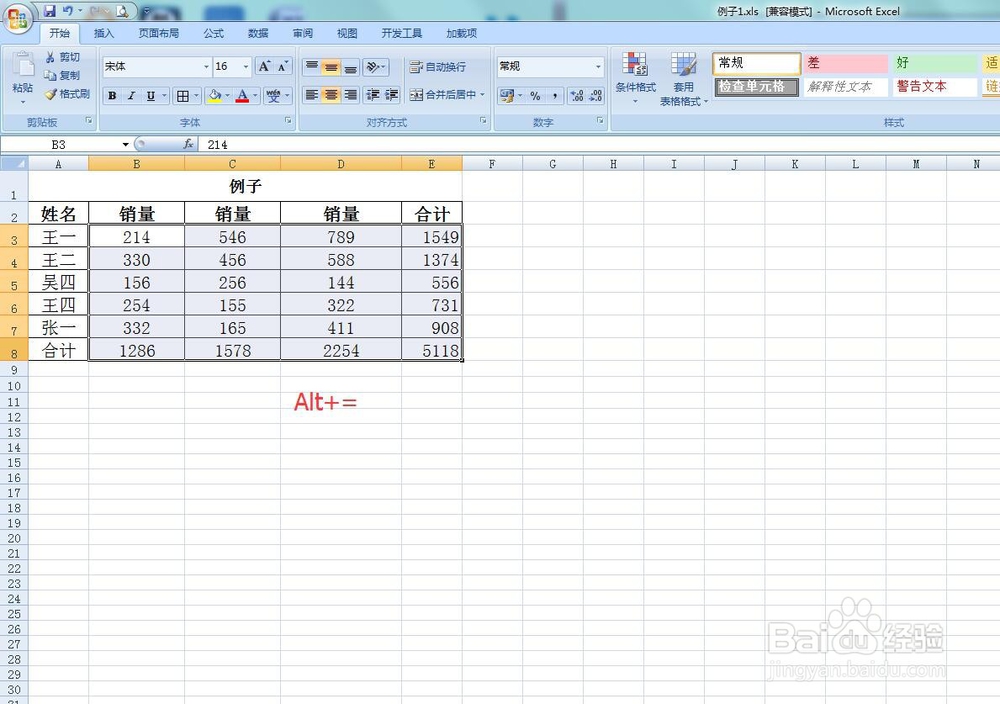1000x704 pixels.
Task: Select the cell containing 5118
Action: click(432, 350)
